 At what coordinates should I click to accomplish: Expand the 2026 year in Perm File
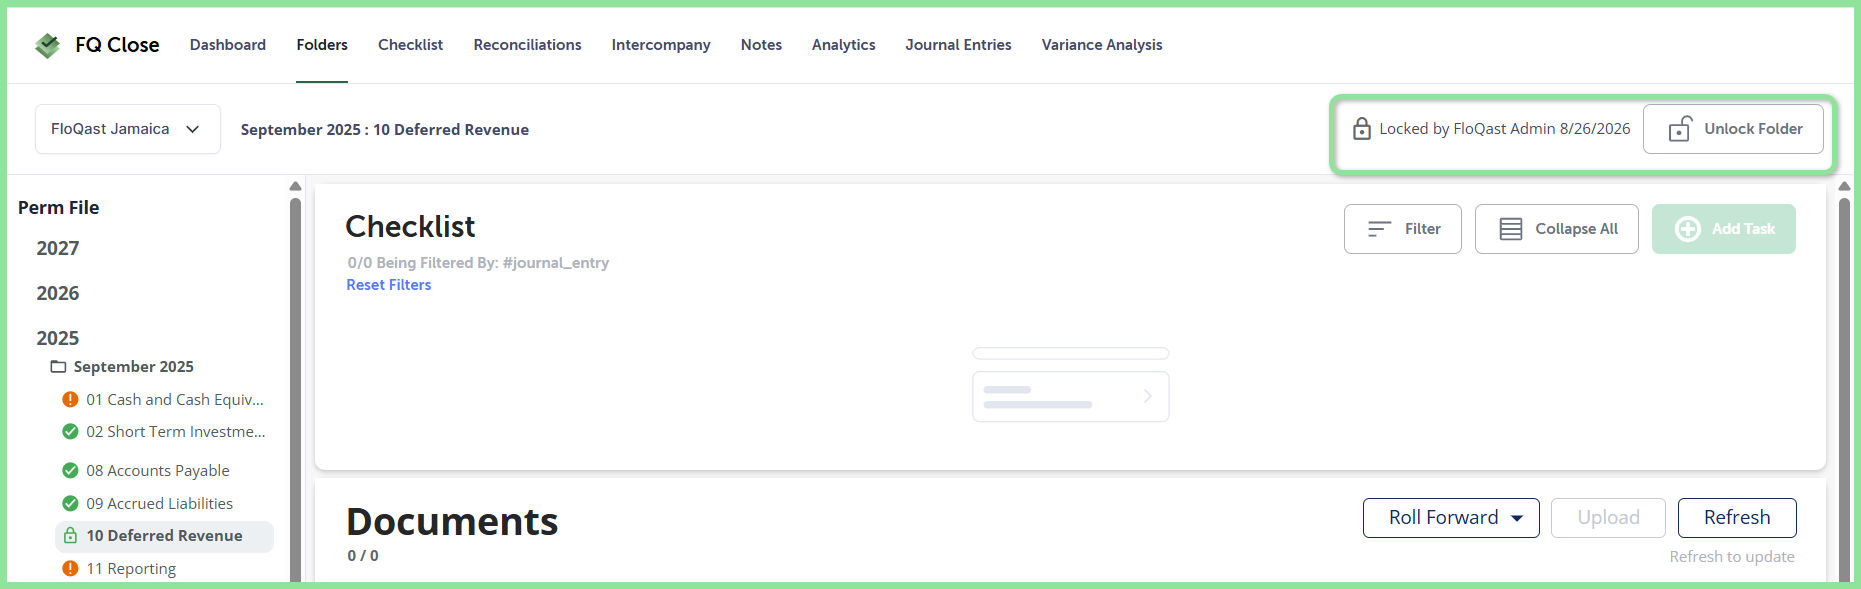58,293
